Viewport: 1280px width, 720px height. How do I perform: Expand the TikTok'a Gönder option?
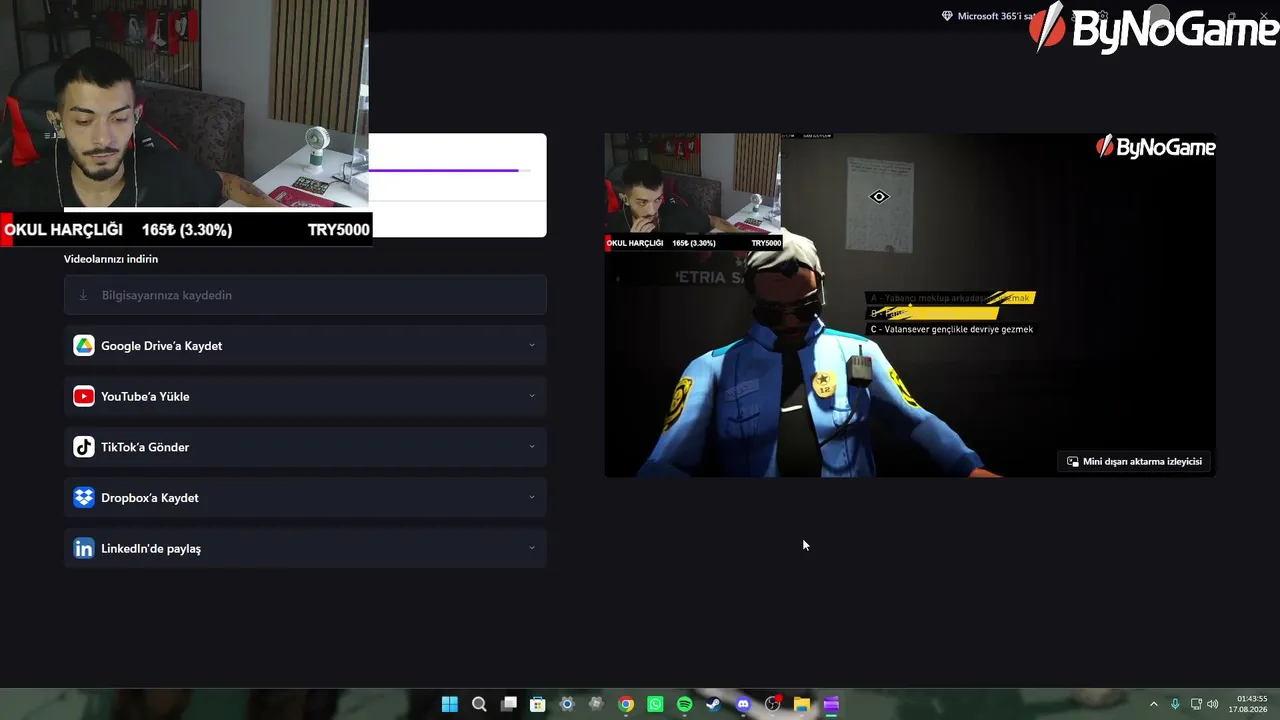click(x=531, y=447)
